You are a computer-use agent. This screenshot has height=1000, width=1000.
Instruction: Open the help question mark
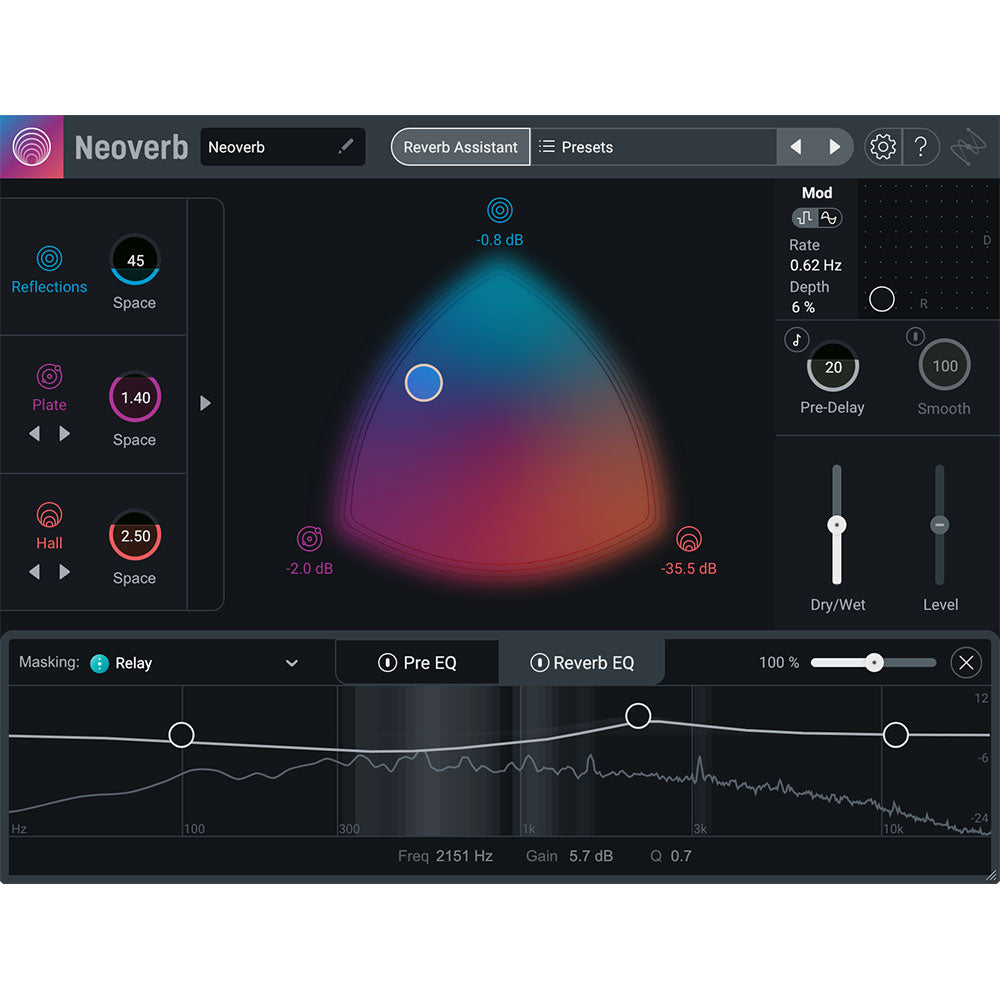point(921,146)
